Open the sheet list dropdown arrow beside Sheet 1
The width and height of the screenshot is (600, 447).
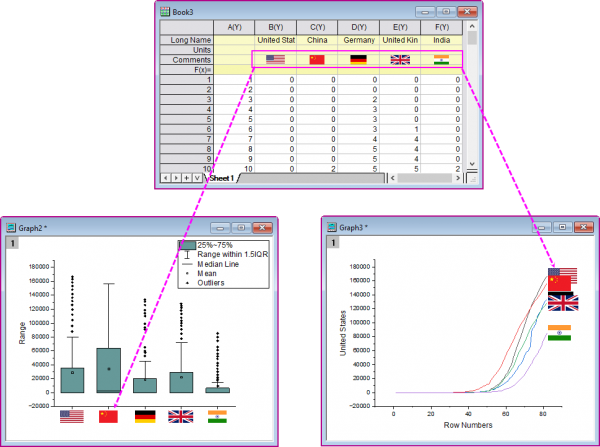coord(196,178)
